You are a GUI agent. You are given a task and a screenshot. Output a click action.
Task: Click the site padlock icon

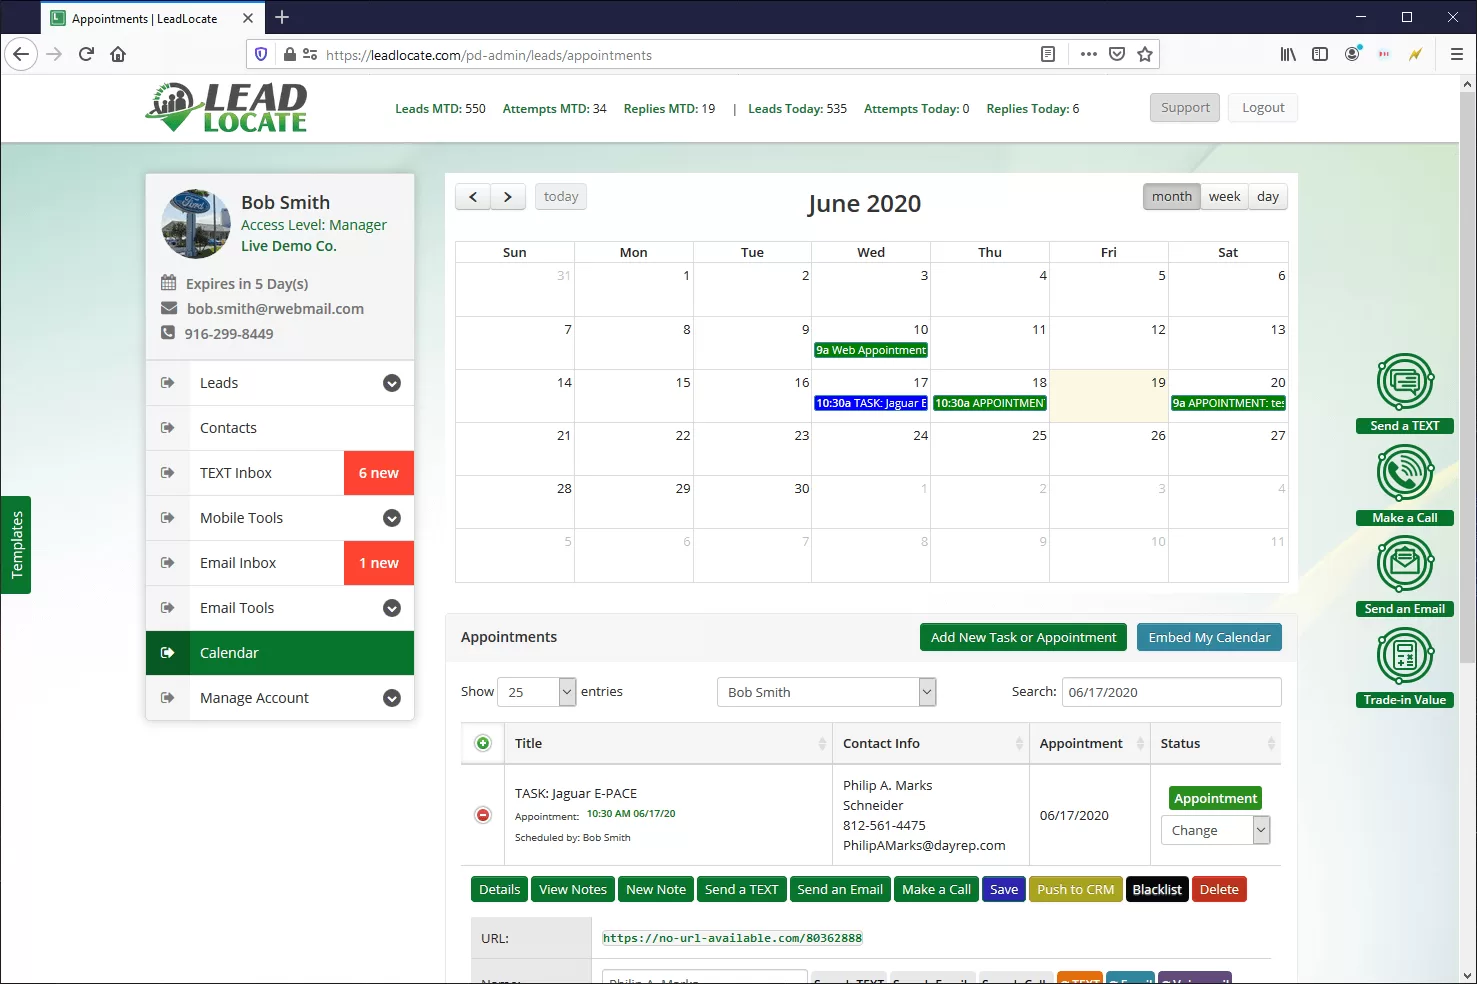[x=290, y=54]
